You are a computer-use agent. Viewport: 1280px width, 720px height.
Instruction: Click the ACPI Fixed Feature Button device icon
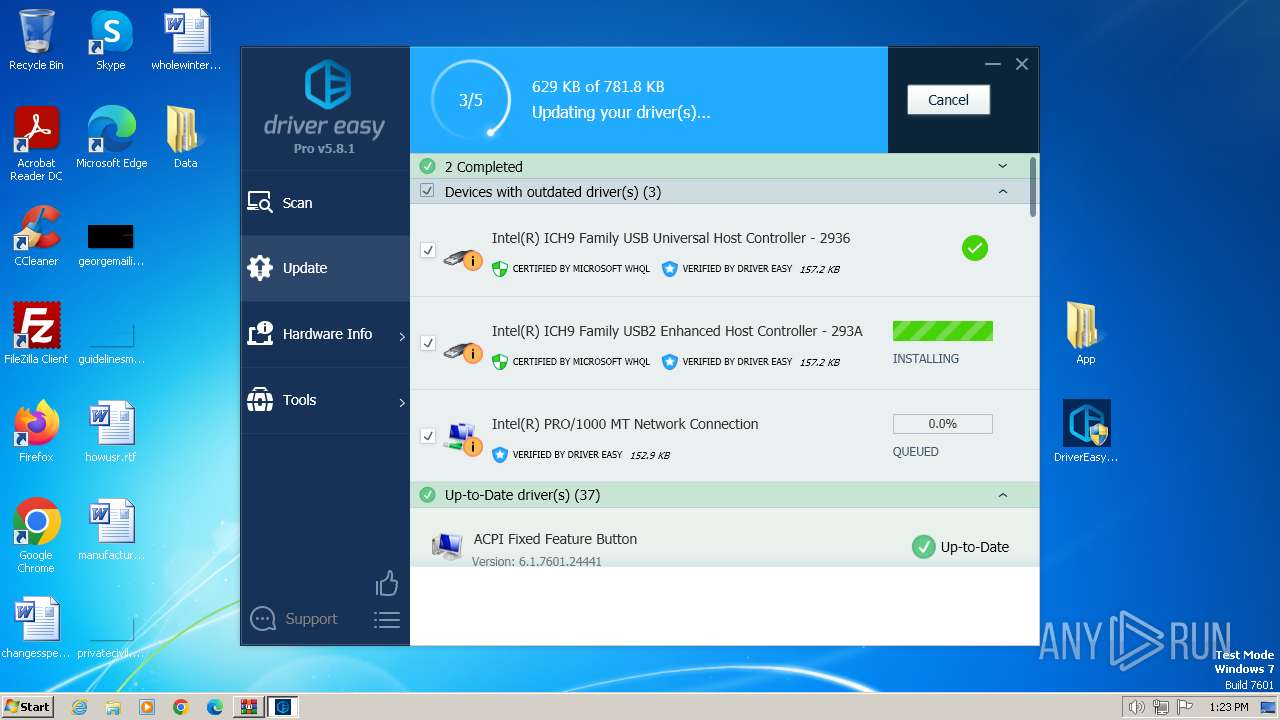pyautogui.click(x=446, y=546)
